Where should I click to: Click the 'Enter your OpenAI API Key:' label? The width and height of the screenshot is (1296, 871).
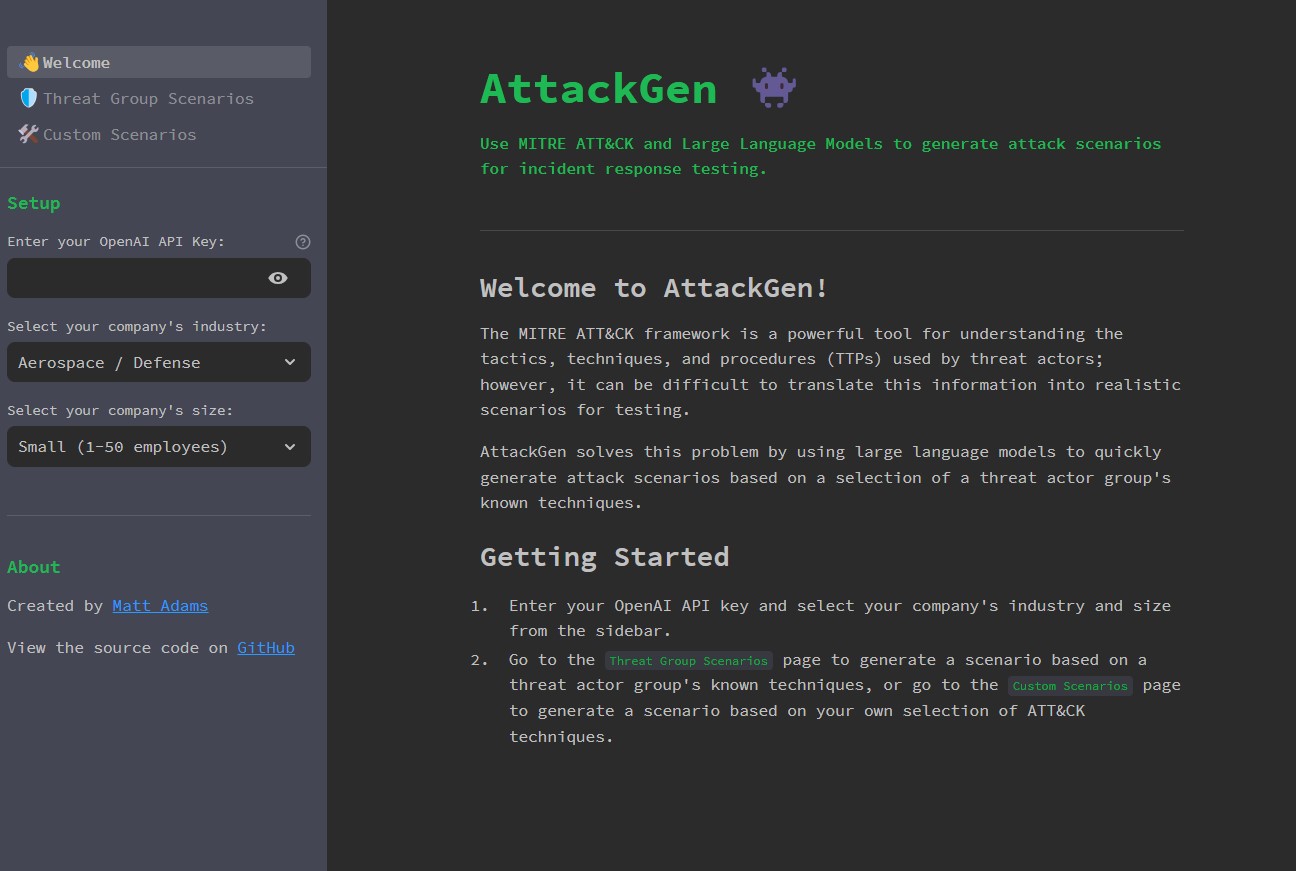[x=116, y=242]
